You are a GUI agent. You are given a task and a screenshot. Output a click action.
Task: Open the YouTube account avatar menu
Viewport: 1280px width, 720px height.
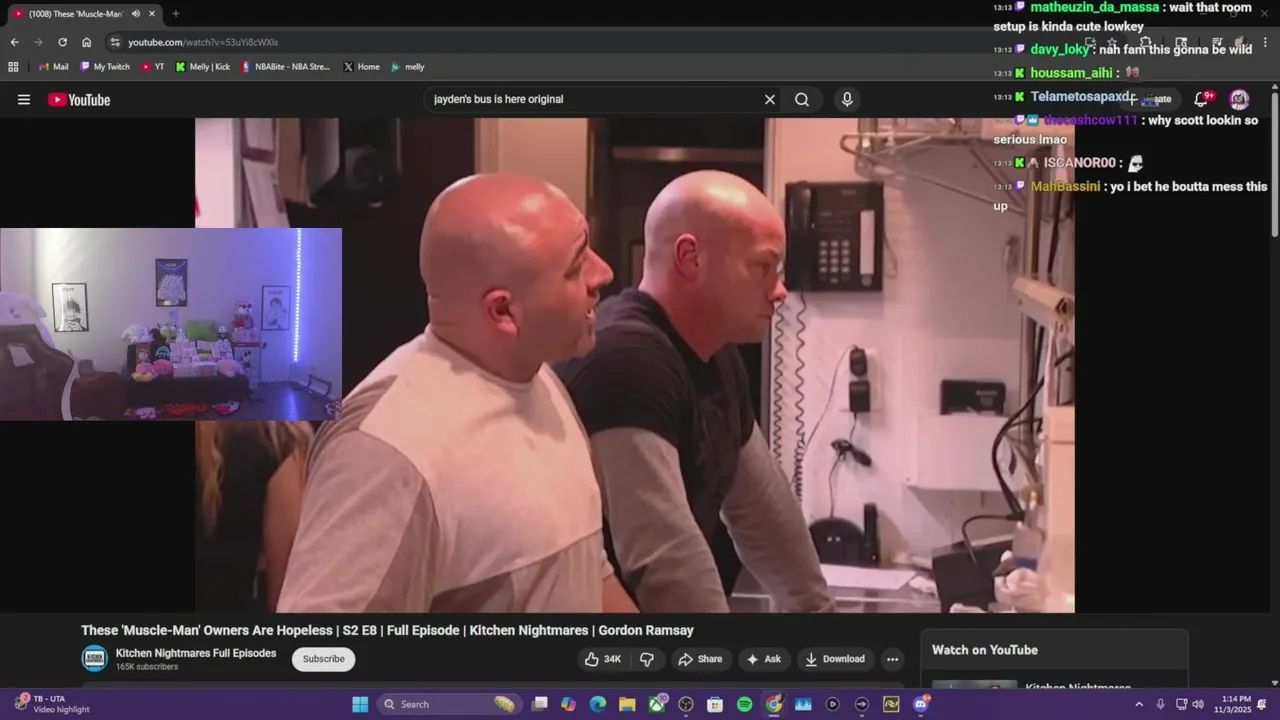click(1239, 99)
